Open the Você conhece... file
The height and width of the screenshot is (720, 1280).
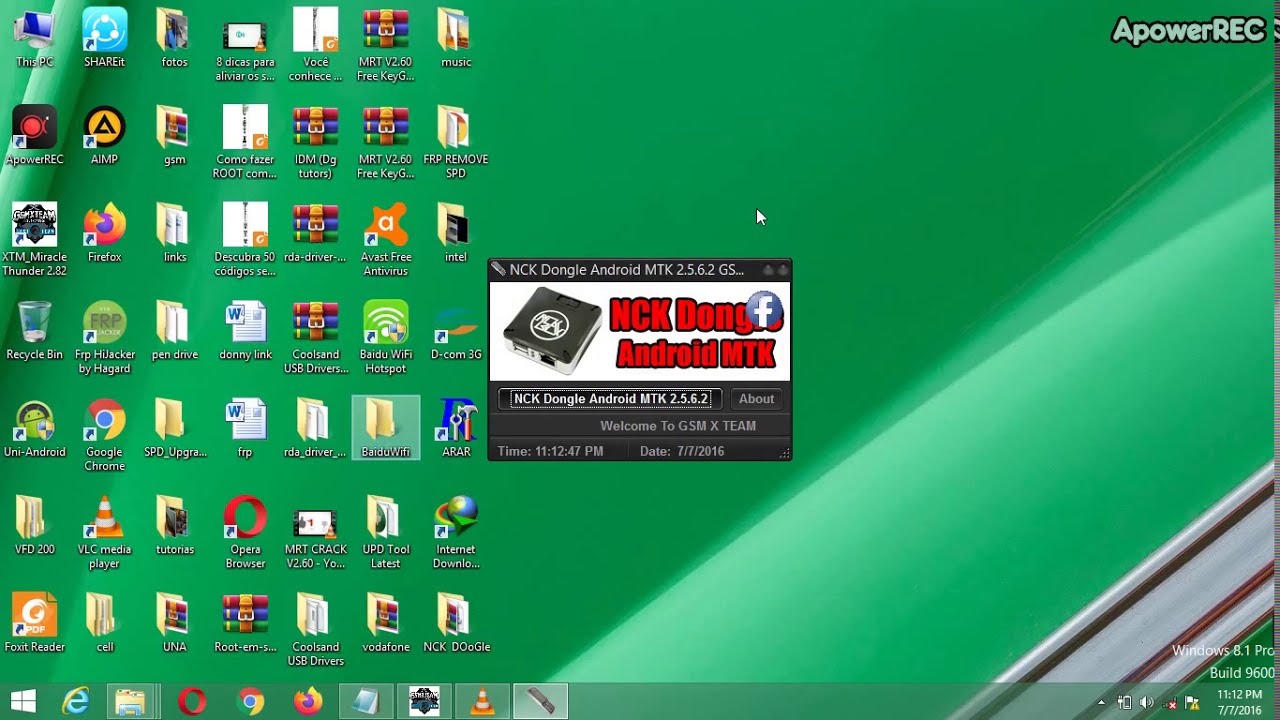coord(315,45)
